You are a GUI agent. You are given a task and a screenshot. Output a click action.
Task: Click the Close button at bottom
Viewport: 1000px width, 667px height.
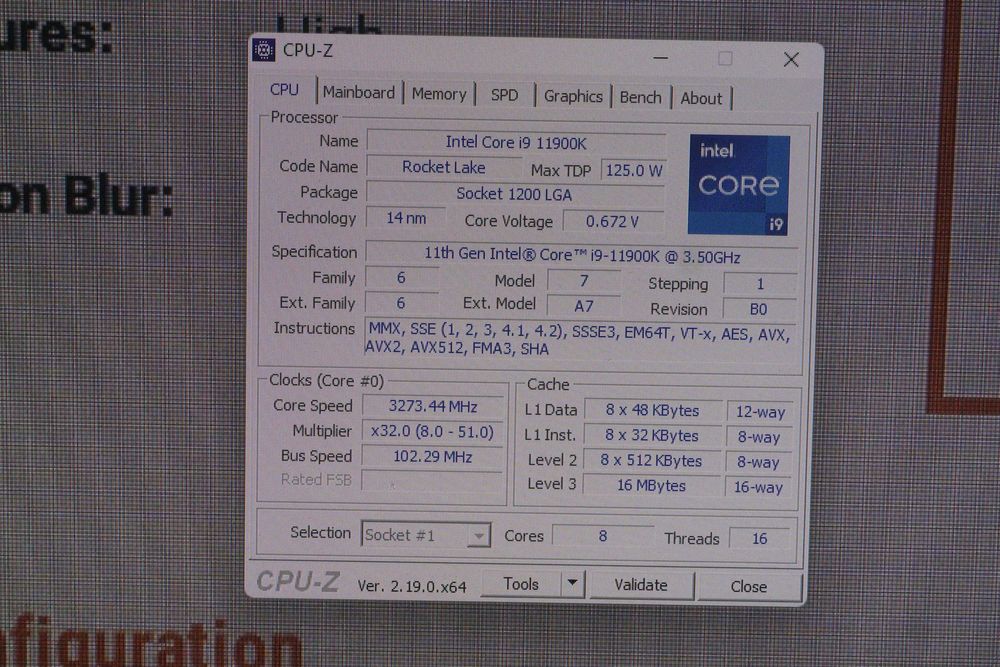coord(749,587)
